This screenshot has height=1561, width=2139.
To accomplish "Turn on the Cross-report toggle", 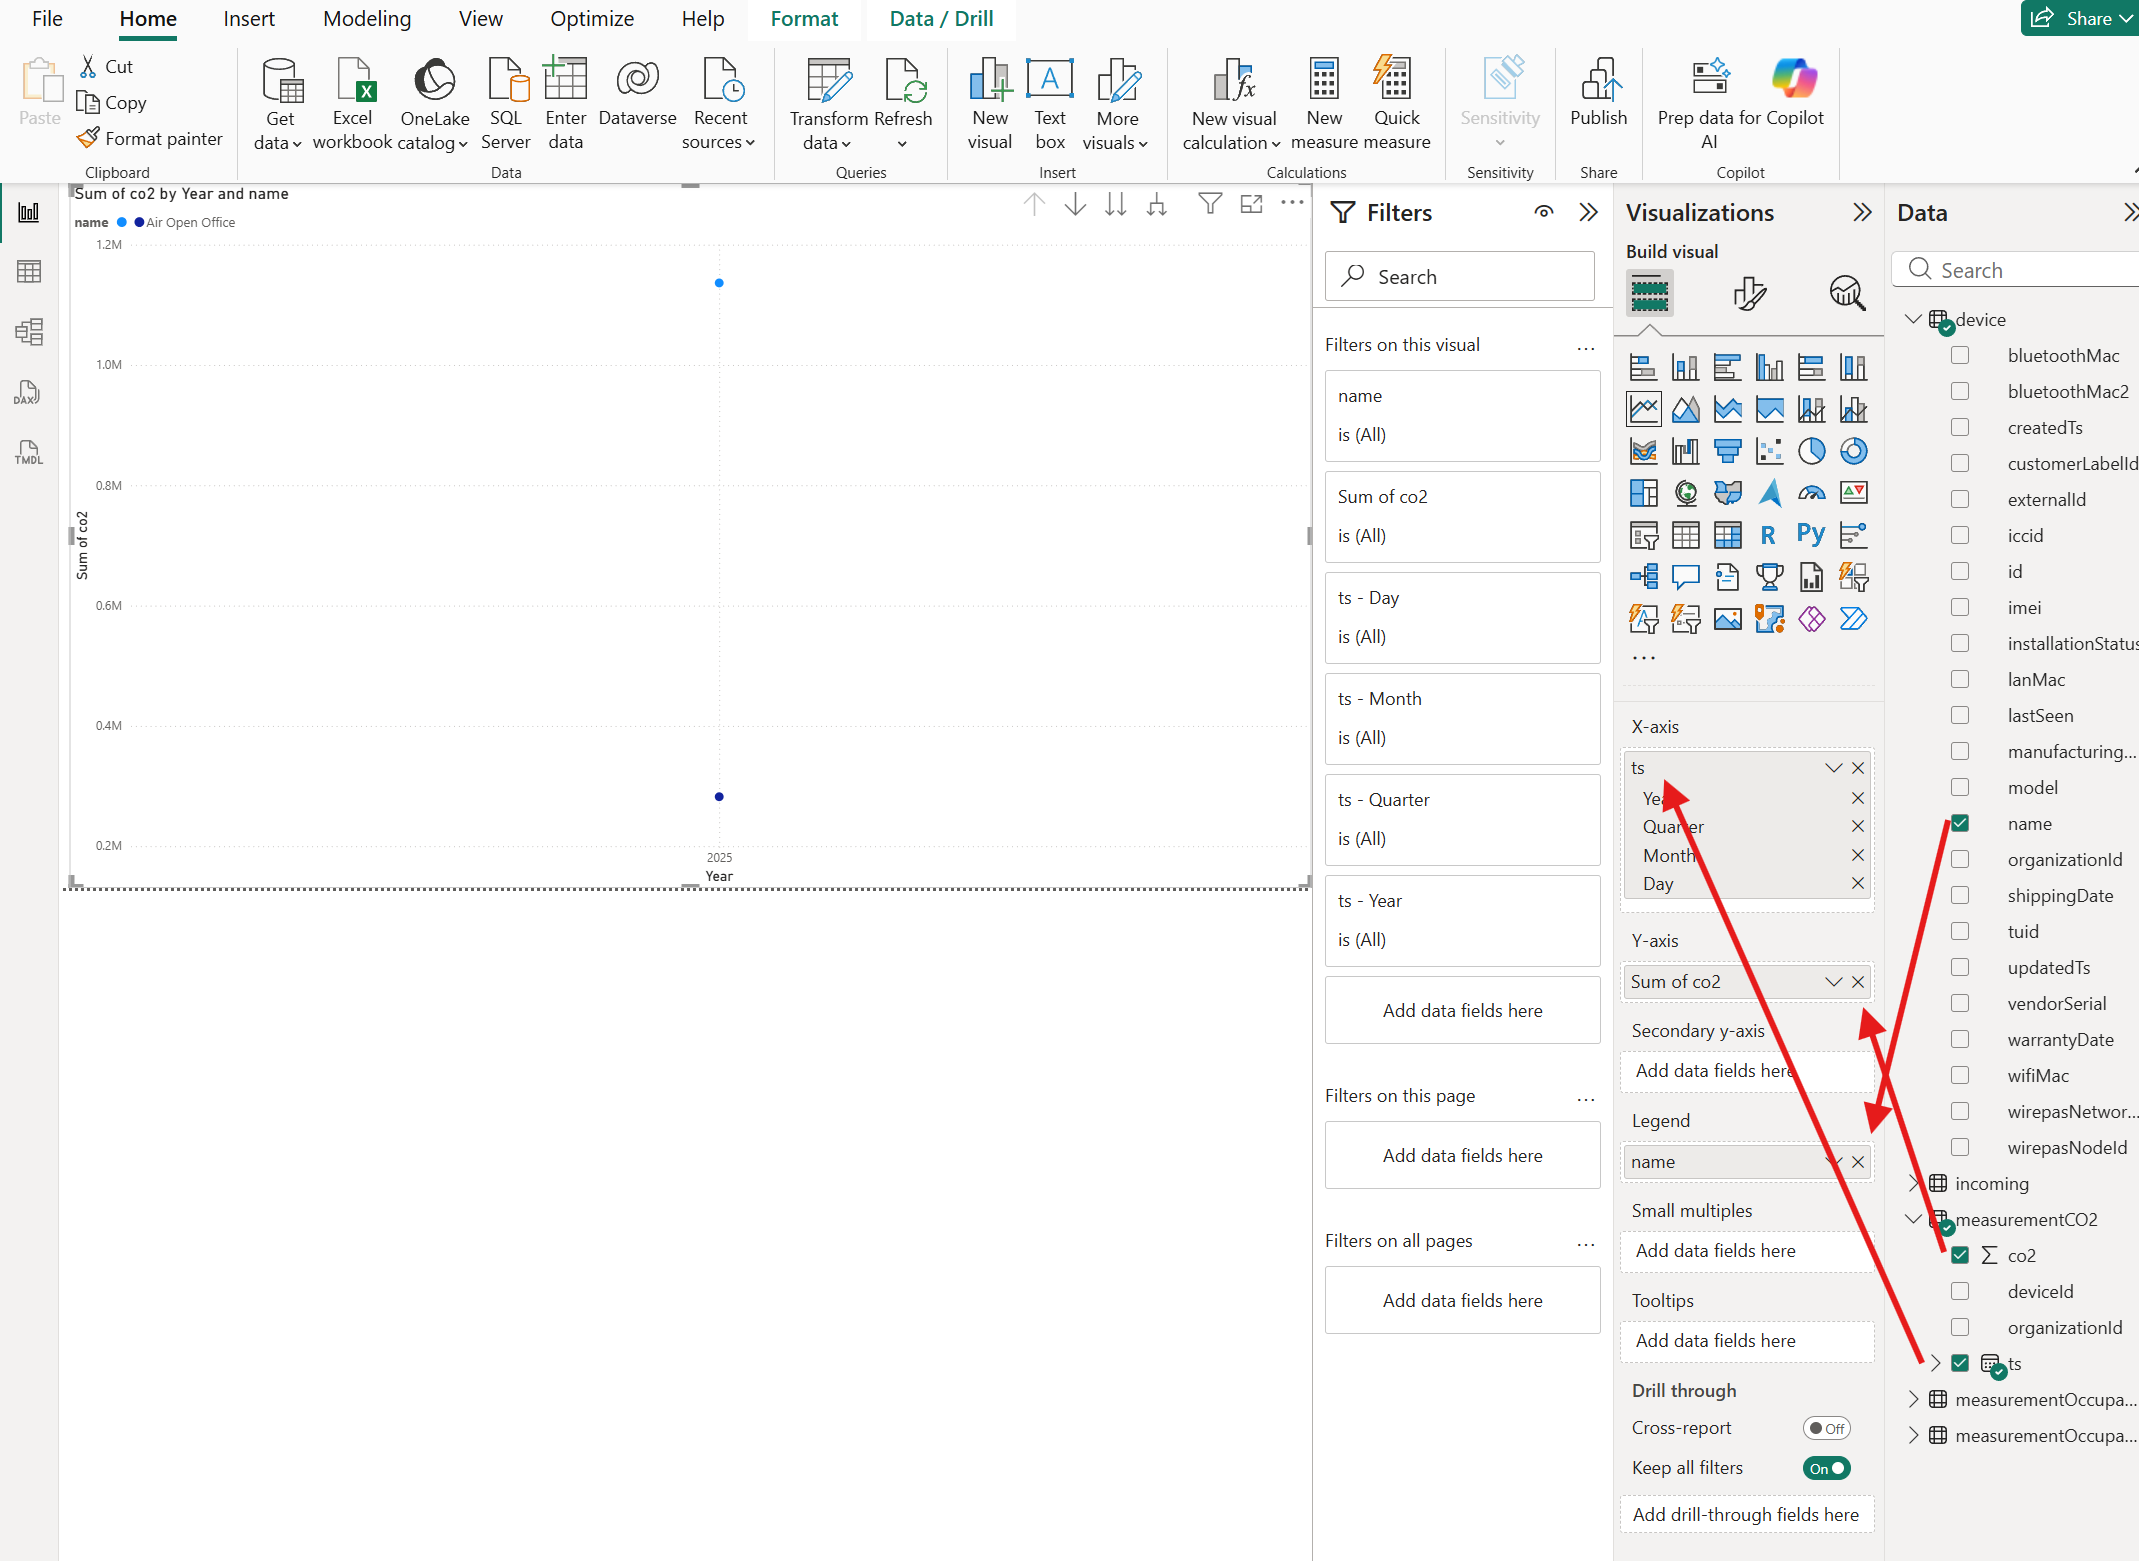I will point(1826,1428).
